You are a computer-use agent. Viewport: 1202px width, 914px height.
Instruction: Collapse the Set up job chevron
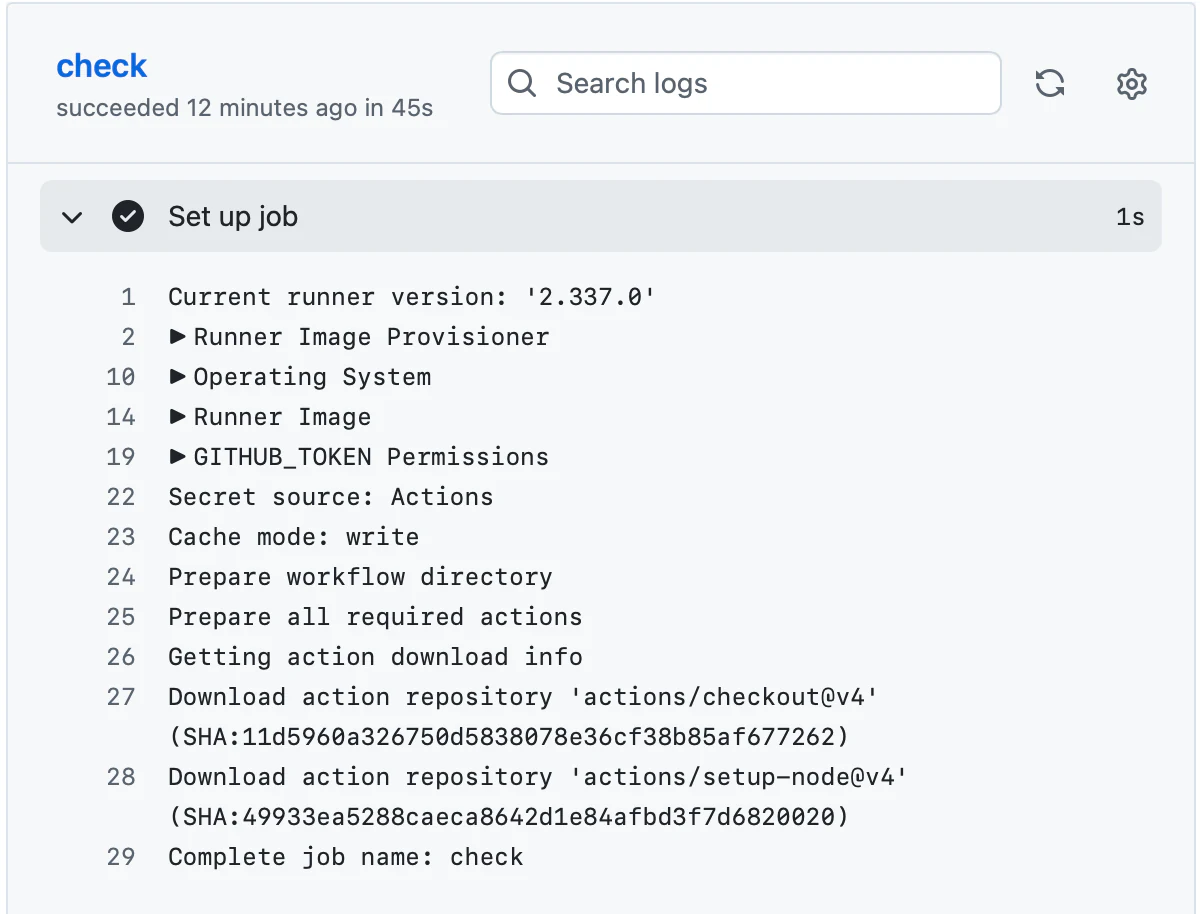[72, 217]
